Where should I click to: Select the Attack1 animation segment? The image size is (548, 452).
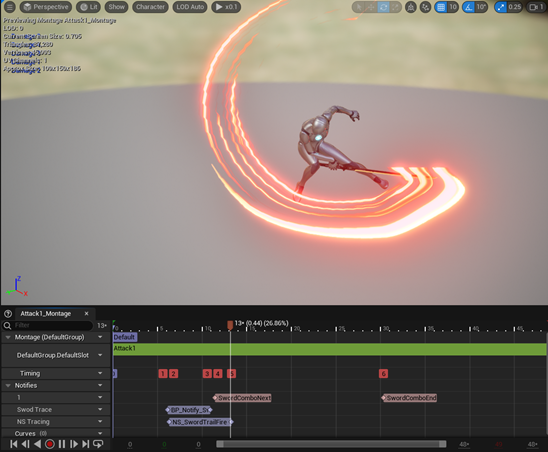[x=330, y=349]
